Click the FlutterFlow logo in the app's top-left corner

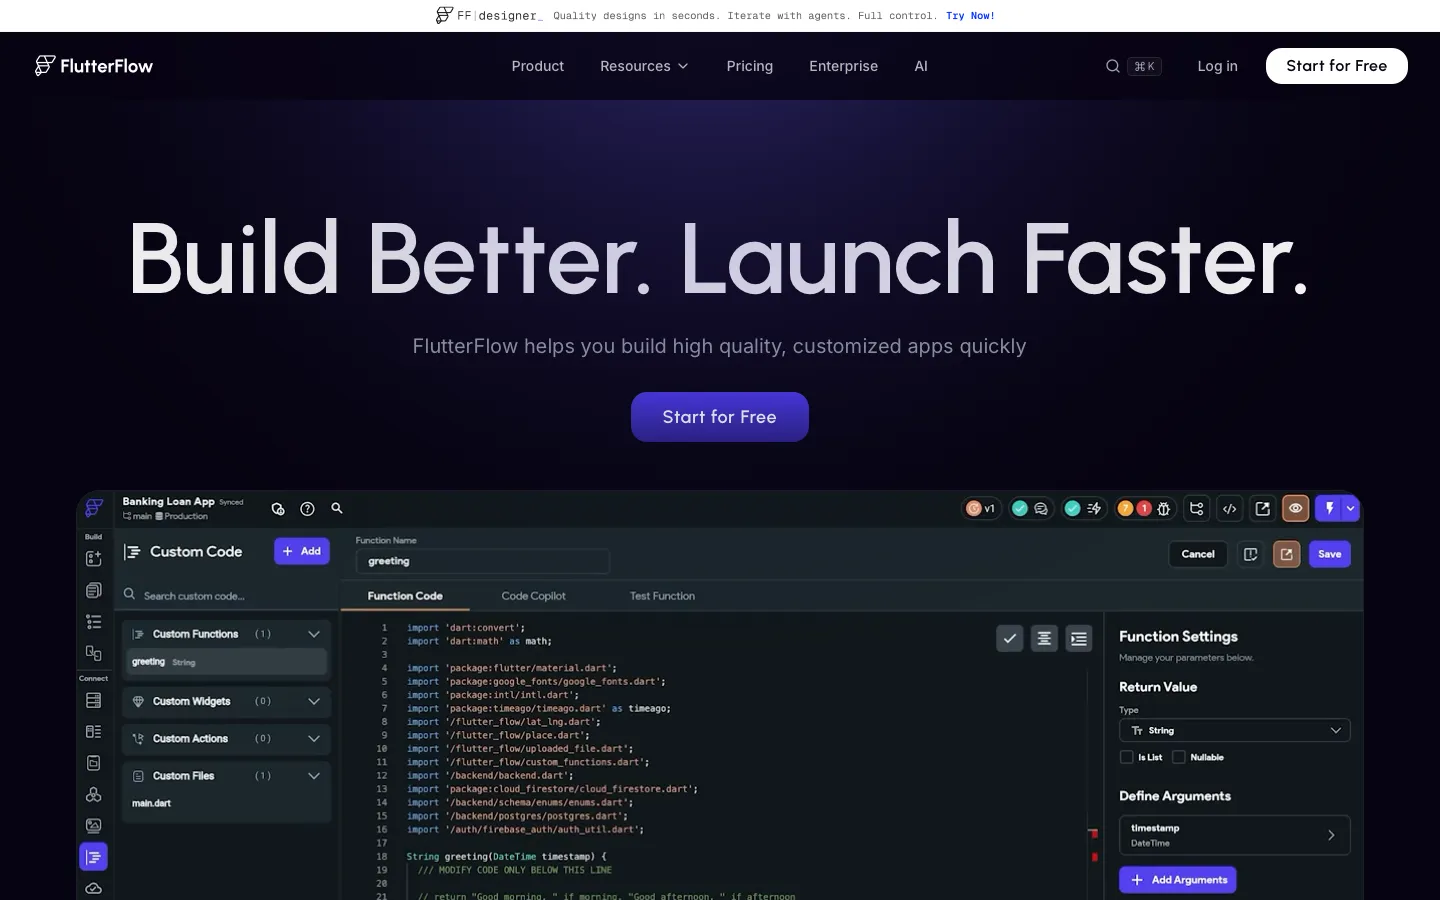point(94,508)
